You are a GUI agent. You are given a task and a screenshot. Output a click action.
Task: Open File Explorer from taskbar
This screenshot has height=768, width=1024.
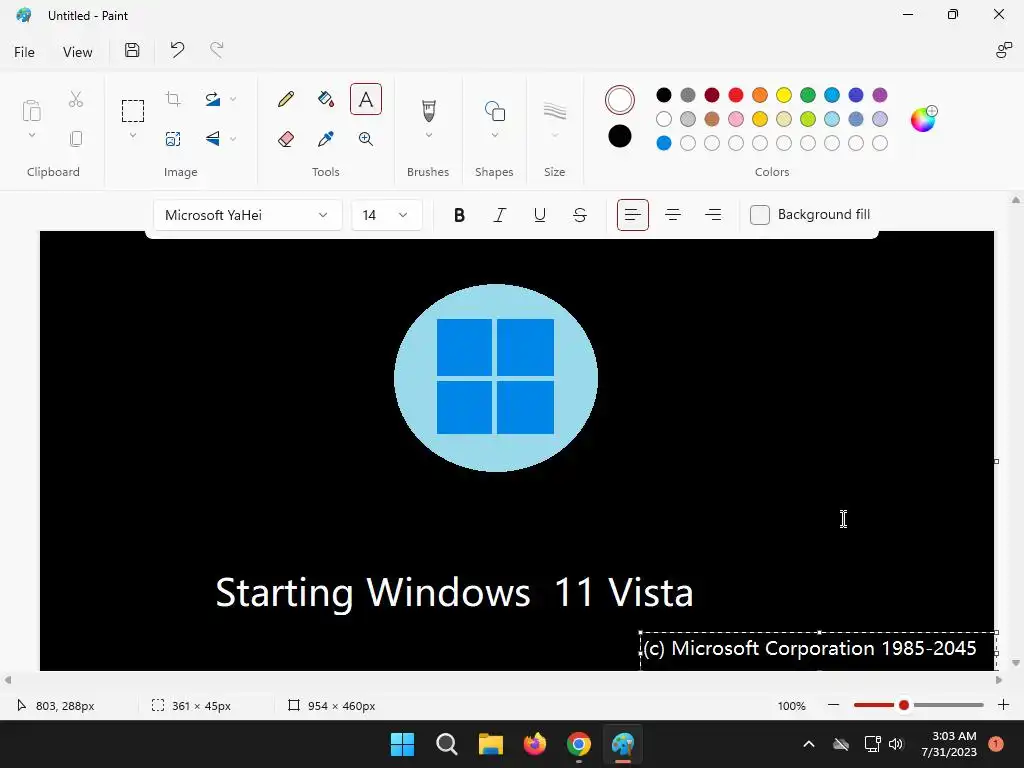tap(490, 744)
